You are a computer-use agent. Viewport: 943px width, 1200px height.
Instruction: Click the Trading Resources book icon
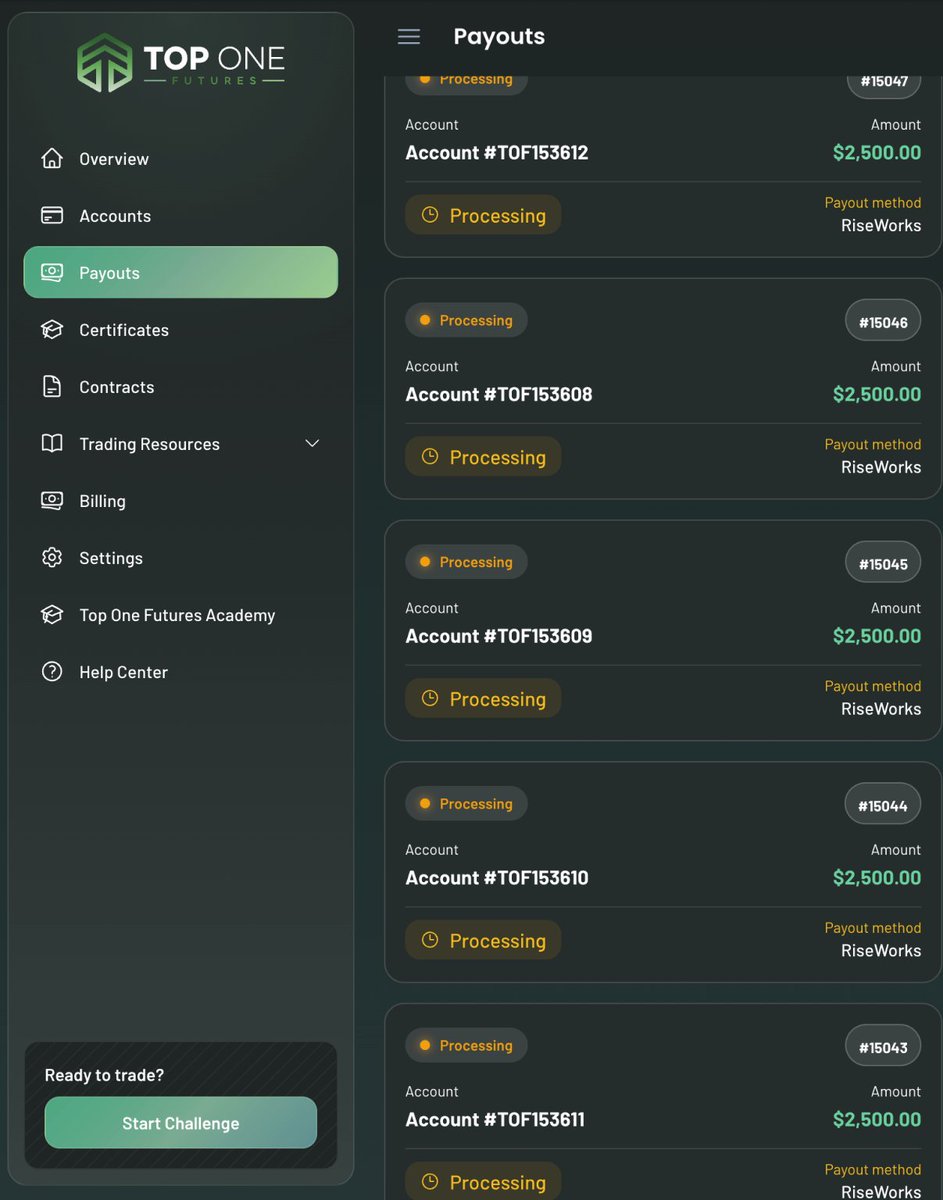point(52,443)
